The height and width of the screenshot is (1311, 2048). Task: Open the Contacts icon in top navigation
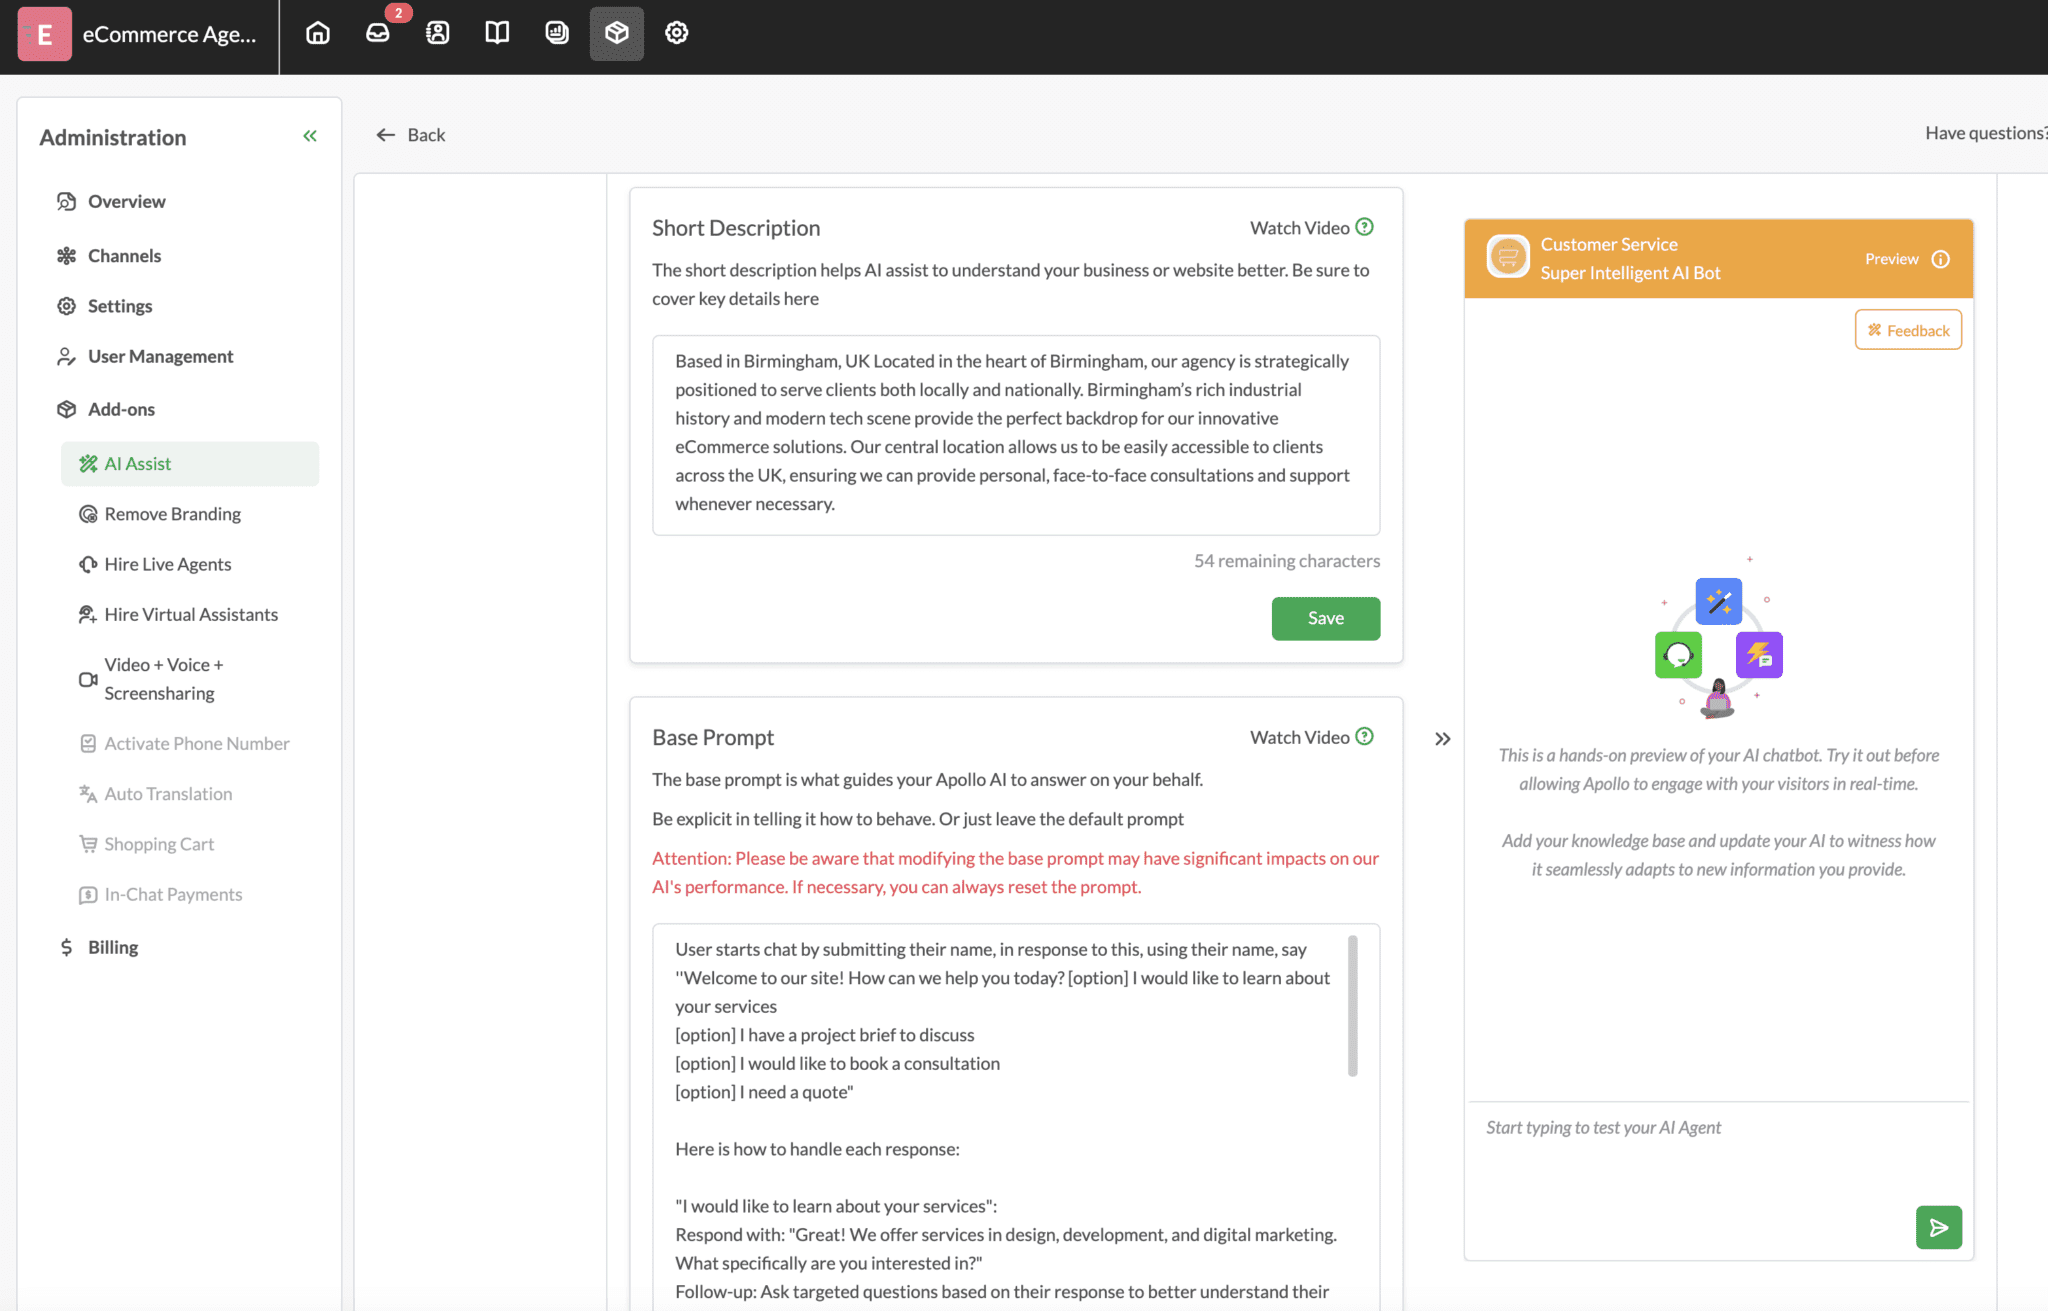[x=437, y=33]
